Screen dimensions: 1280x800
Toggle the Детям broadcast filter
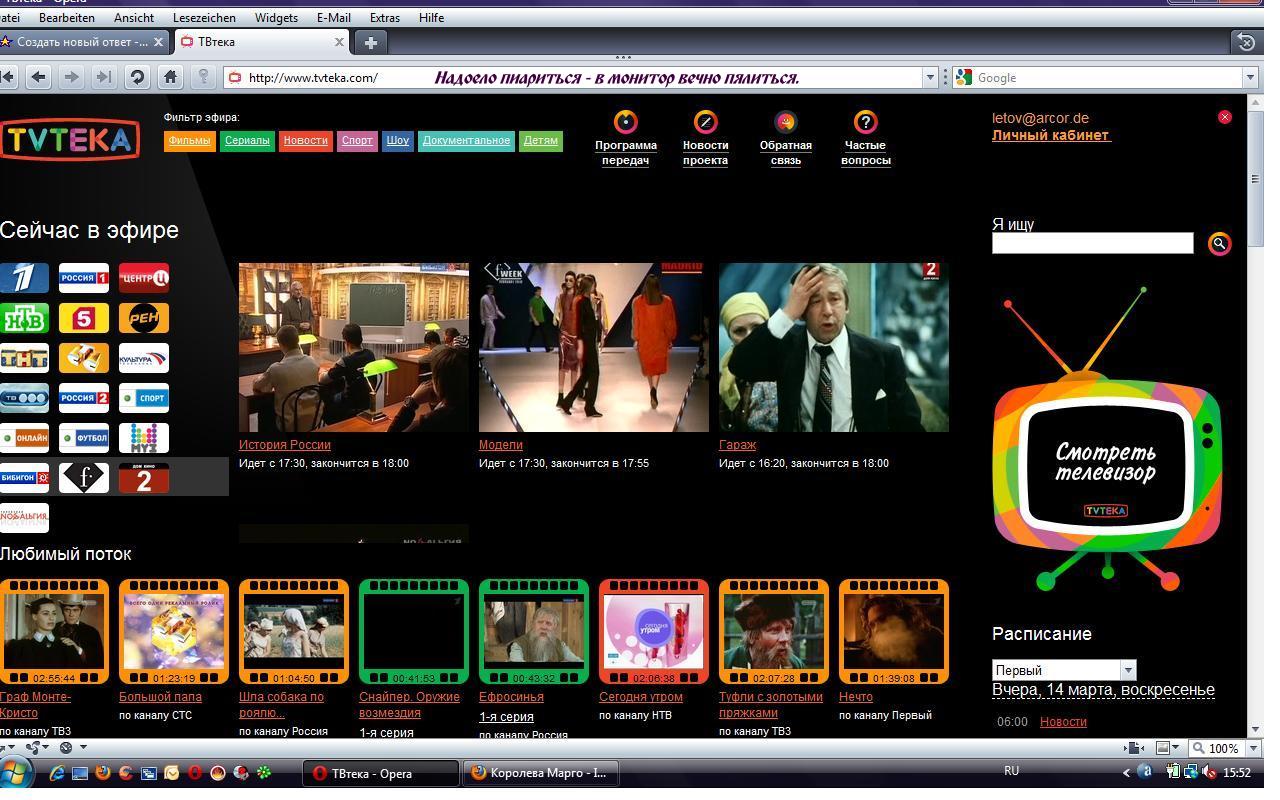(x=541, y=141)
